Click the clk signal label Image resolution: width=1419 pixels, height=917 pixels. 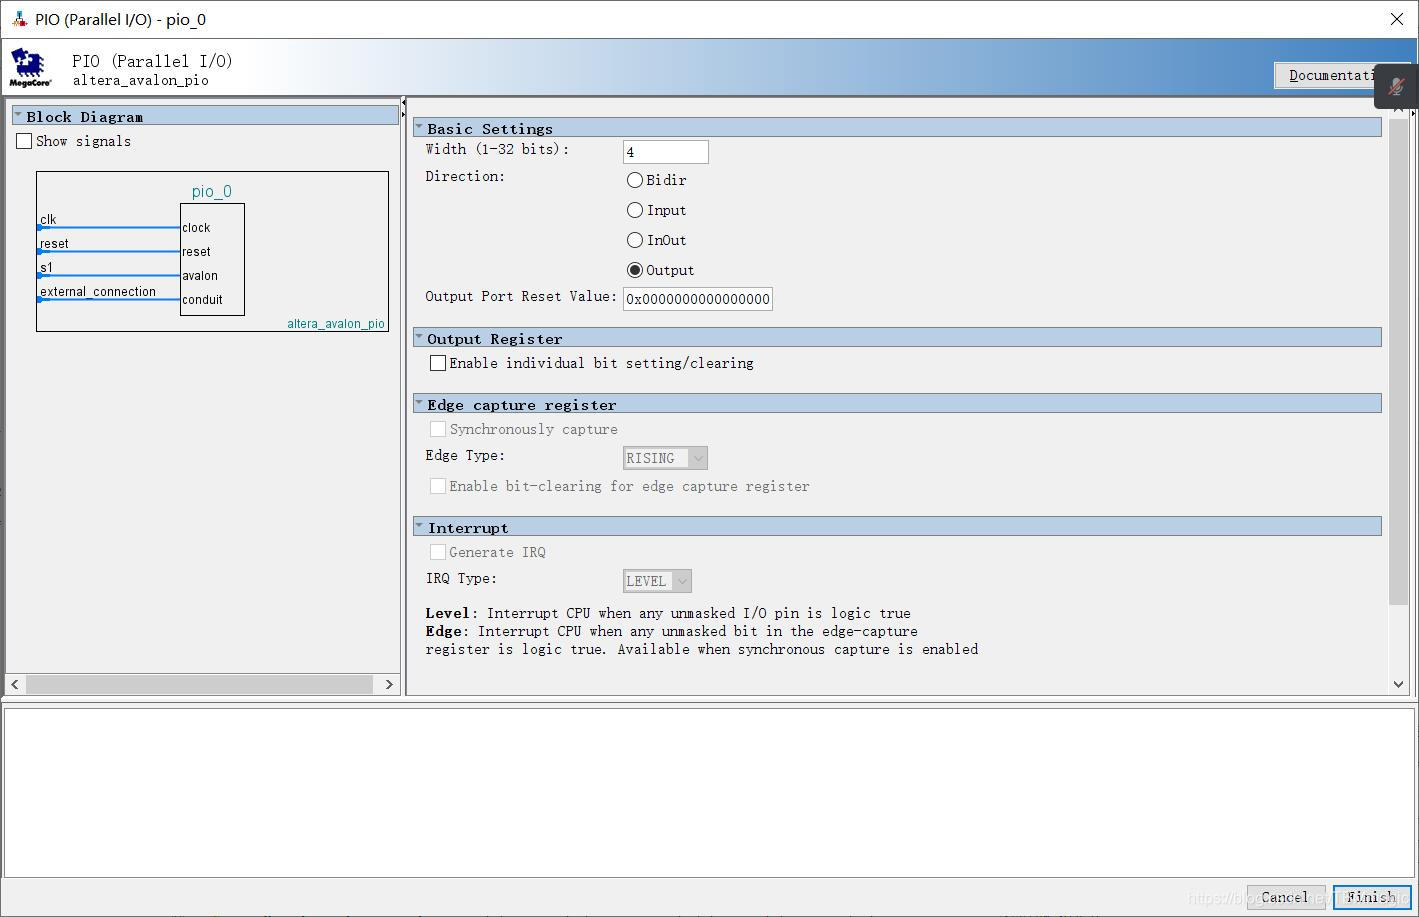[48, 219]
